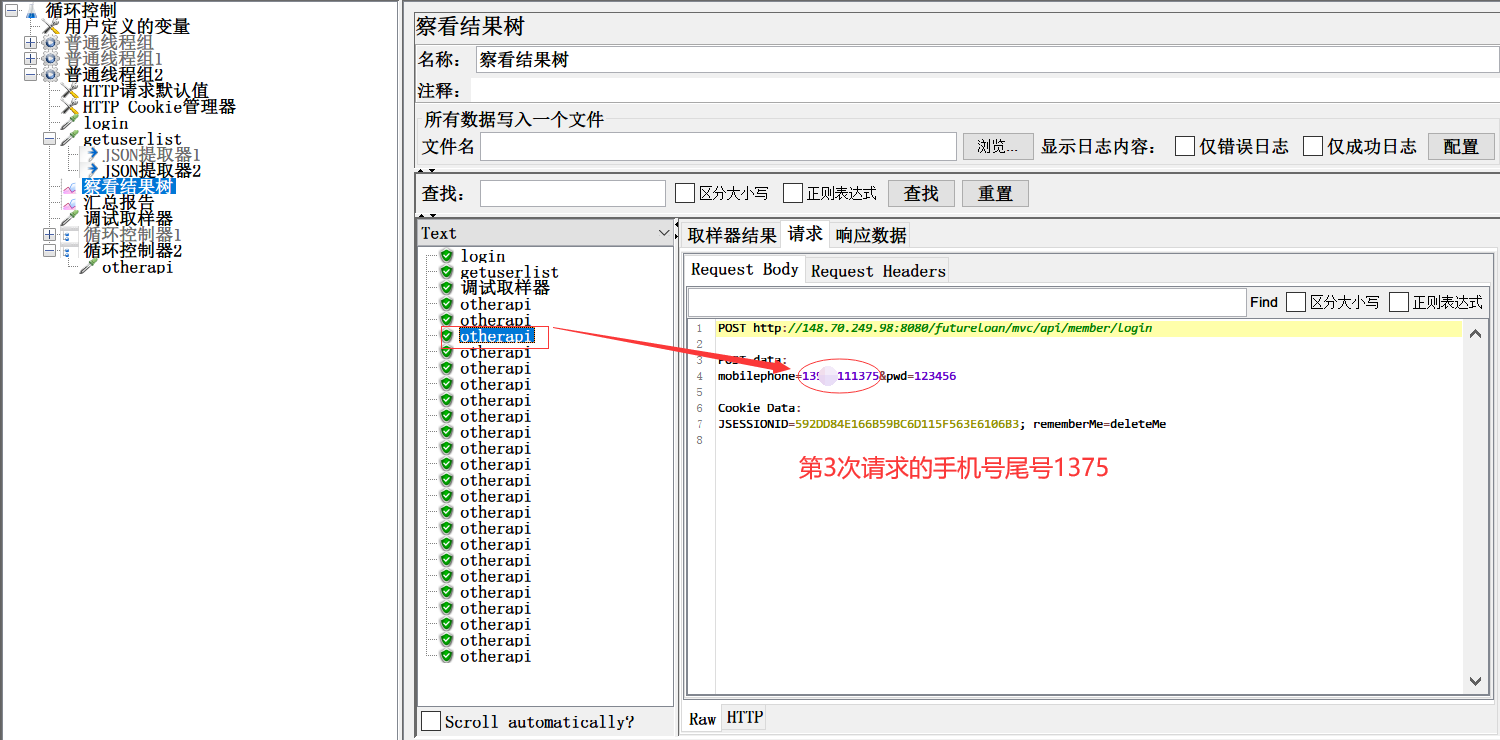This screenshot has width=1500, height=740.
Task: Click green shield beside getuserlist result
Action: (x=447, y=272)
